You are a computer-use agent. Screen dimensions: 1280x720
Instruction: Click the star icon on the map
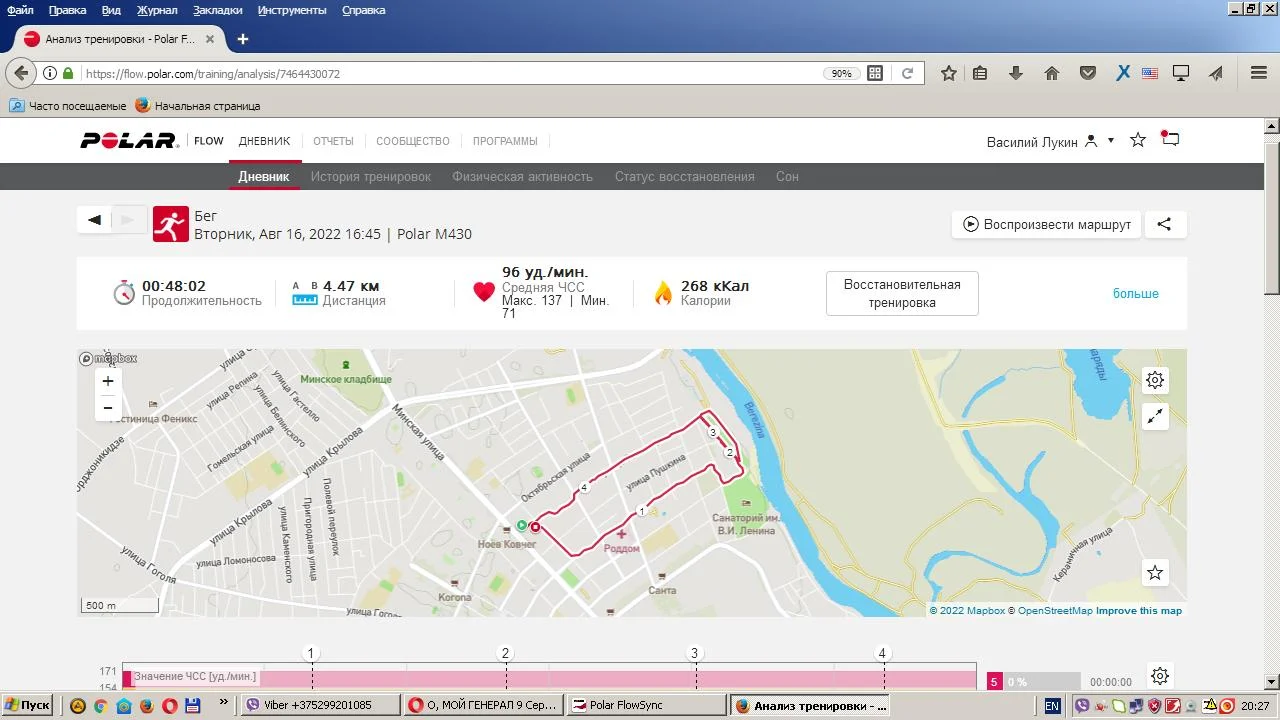(1155, 573)
